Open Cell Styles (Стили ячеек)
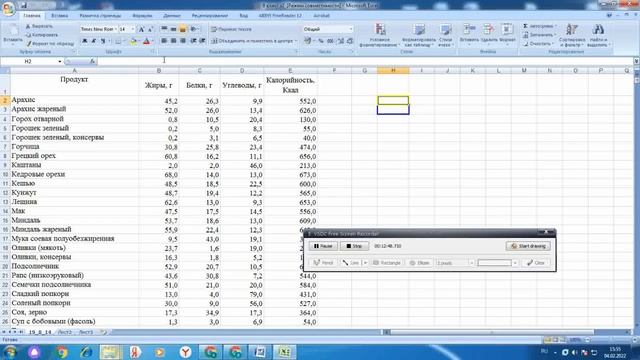This screenshot has width=640, height=360. click(x=446, y=35)
